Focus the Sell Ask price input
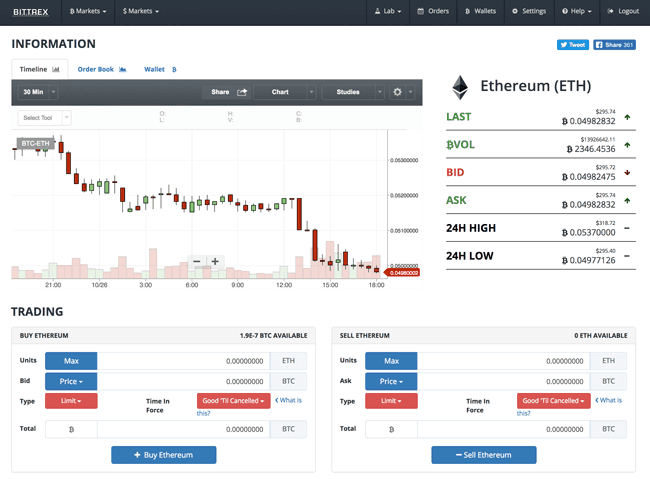Image resolution: width=650 pixels, height=479 pixels. point(503,381)
